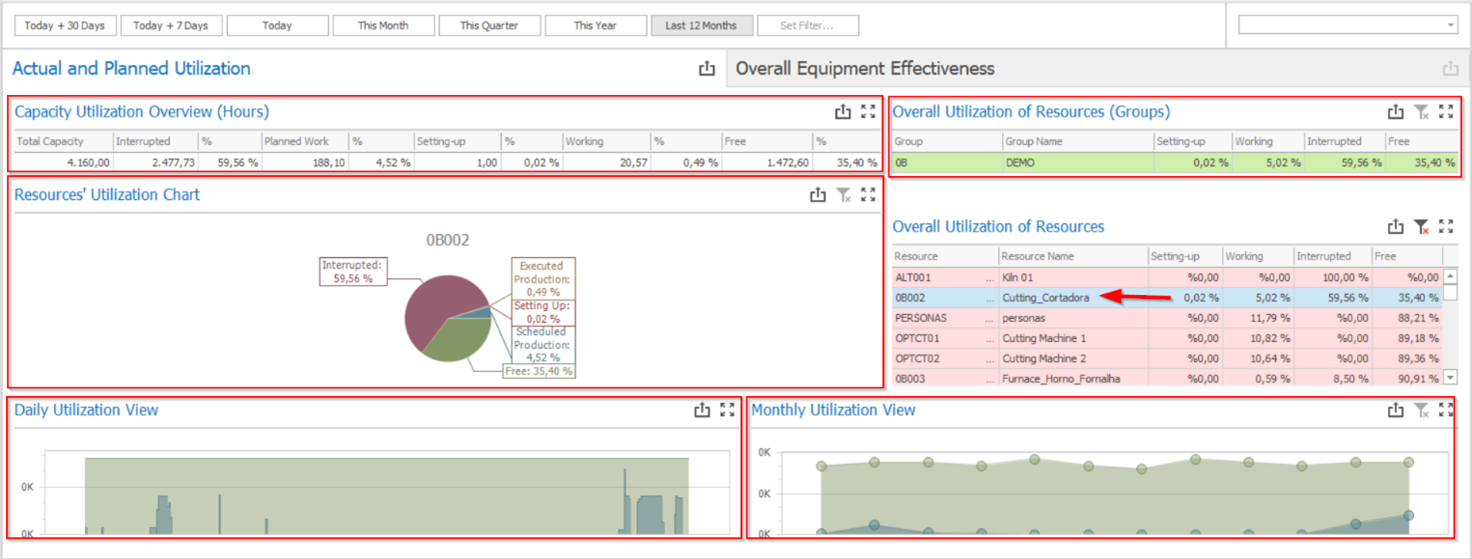Screen dimensions: 1472x559
Task: Maximize the Daily Utilization View panel
Action: coord(727,410)
